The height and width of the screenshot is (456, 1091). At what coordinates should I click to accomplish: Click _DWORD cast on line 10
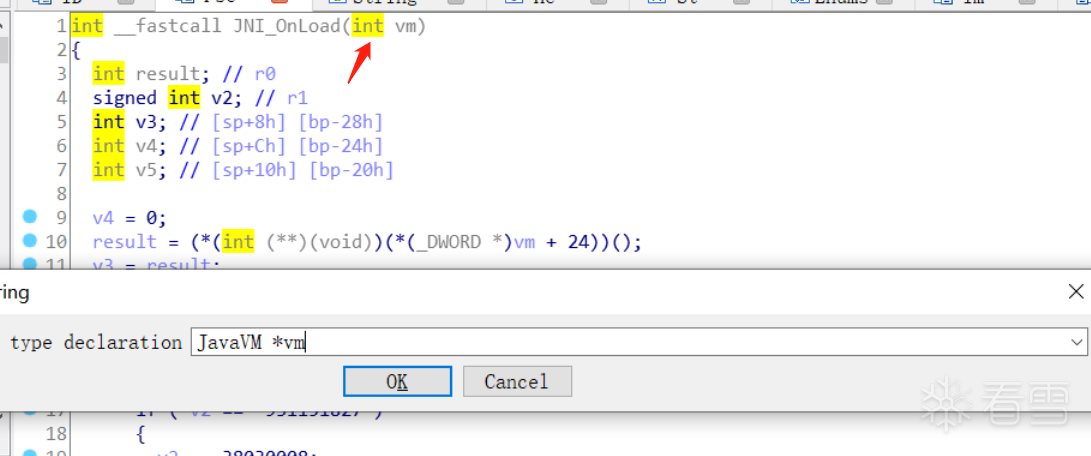point(450,242)
